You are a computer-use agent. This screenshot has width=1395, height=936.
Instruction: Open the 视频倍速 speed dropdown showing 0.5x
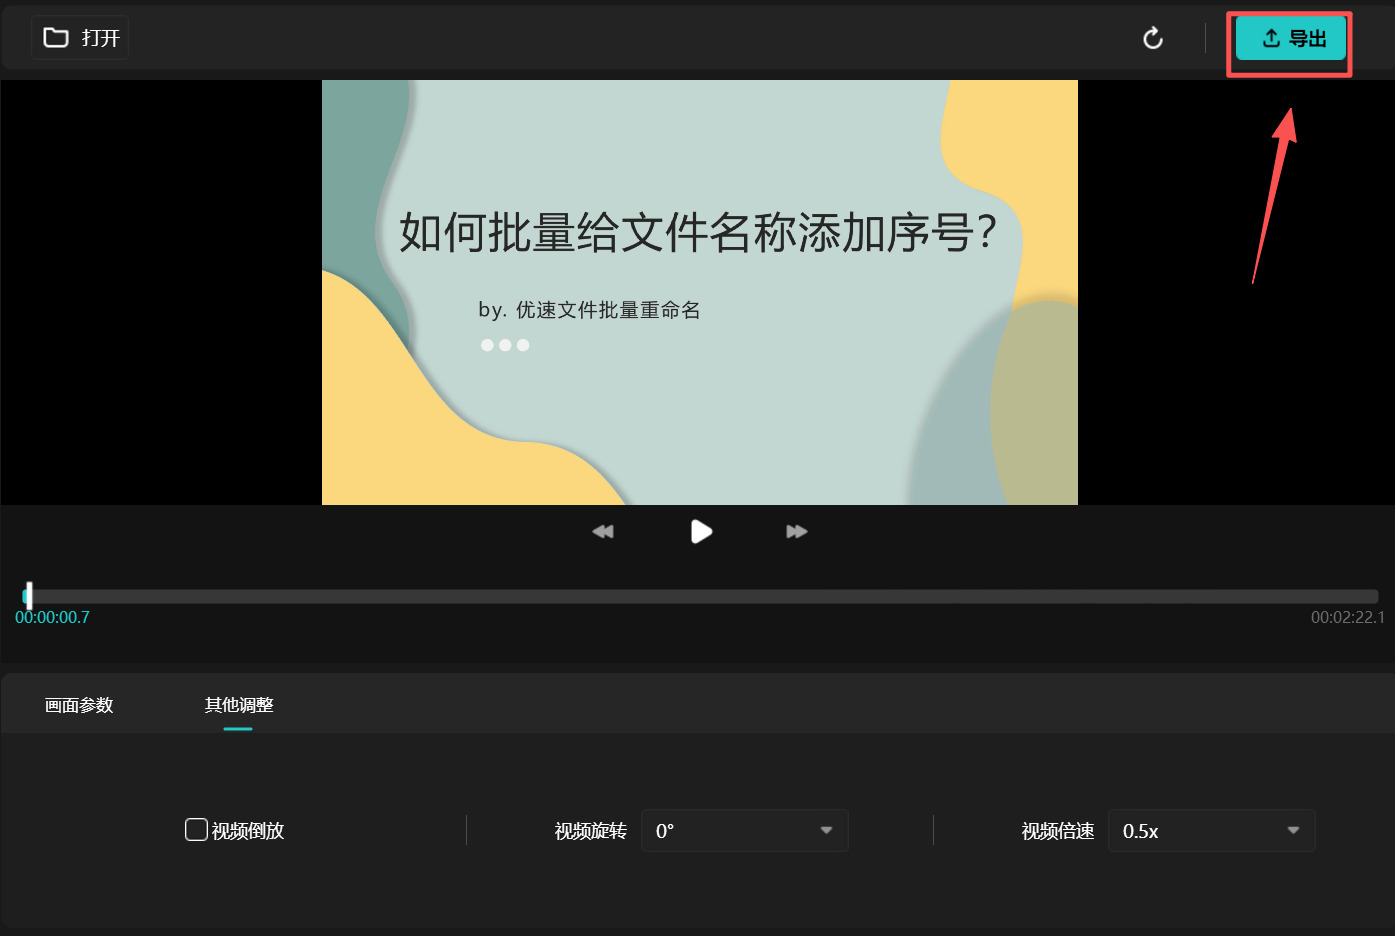point(1211,830)
